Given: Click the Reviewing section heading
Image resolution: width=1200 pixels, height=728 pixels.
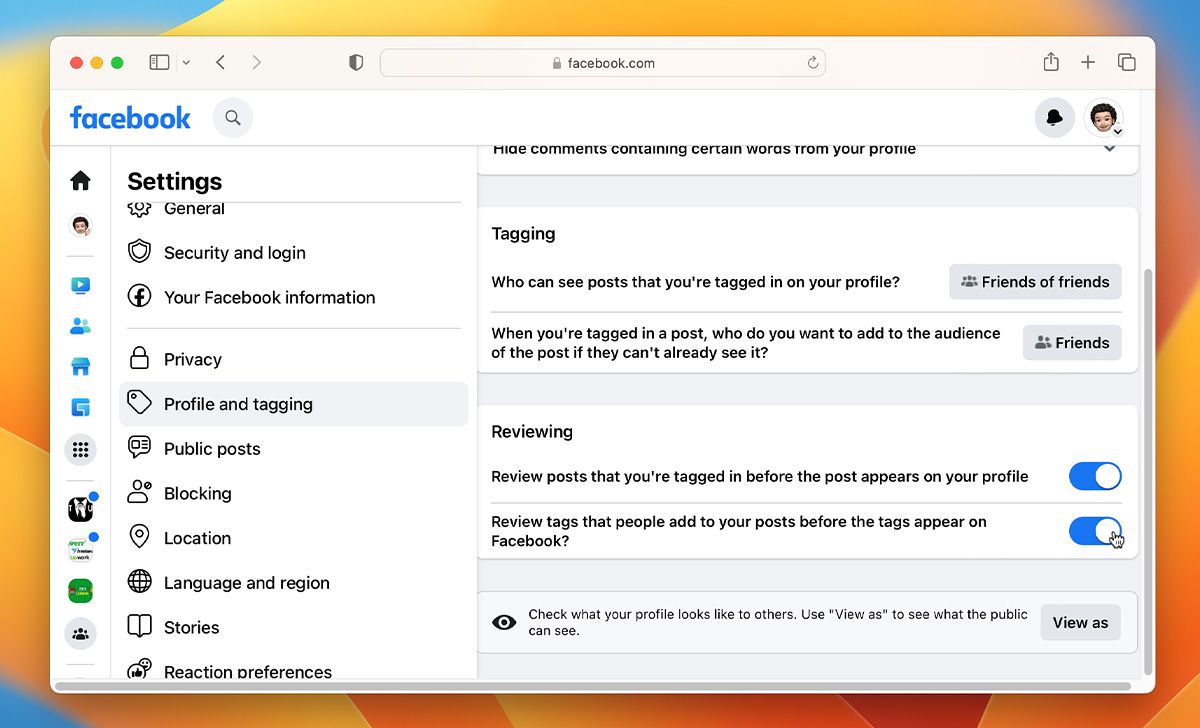Looking at the screenshot, I should coord(532,432).
